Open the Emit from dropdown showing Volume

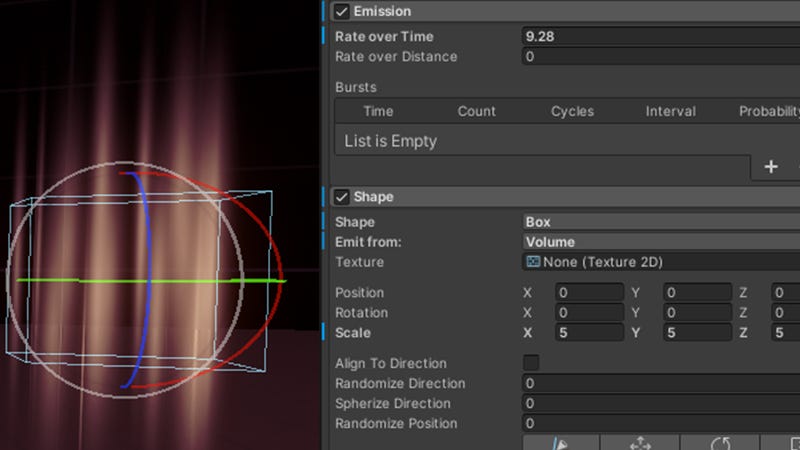660,242
